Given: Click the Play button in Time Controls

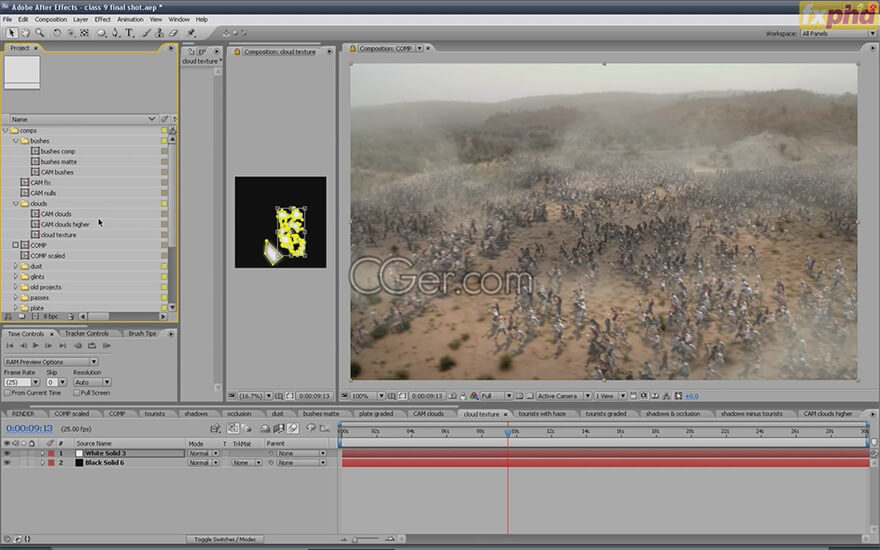Looking at the screenshot, I should [x=36, y=346].
